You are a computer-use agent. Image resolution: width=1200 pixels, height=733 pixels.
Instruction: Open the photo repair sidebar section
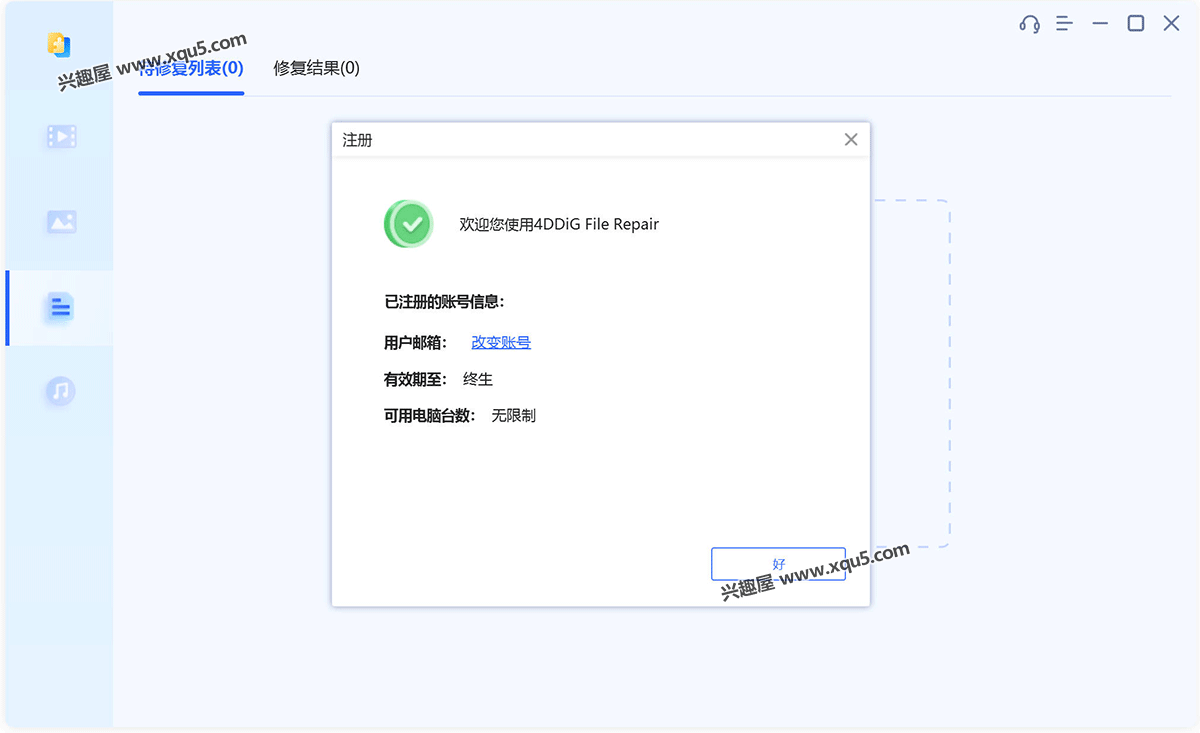click(x=61, y=222)
